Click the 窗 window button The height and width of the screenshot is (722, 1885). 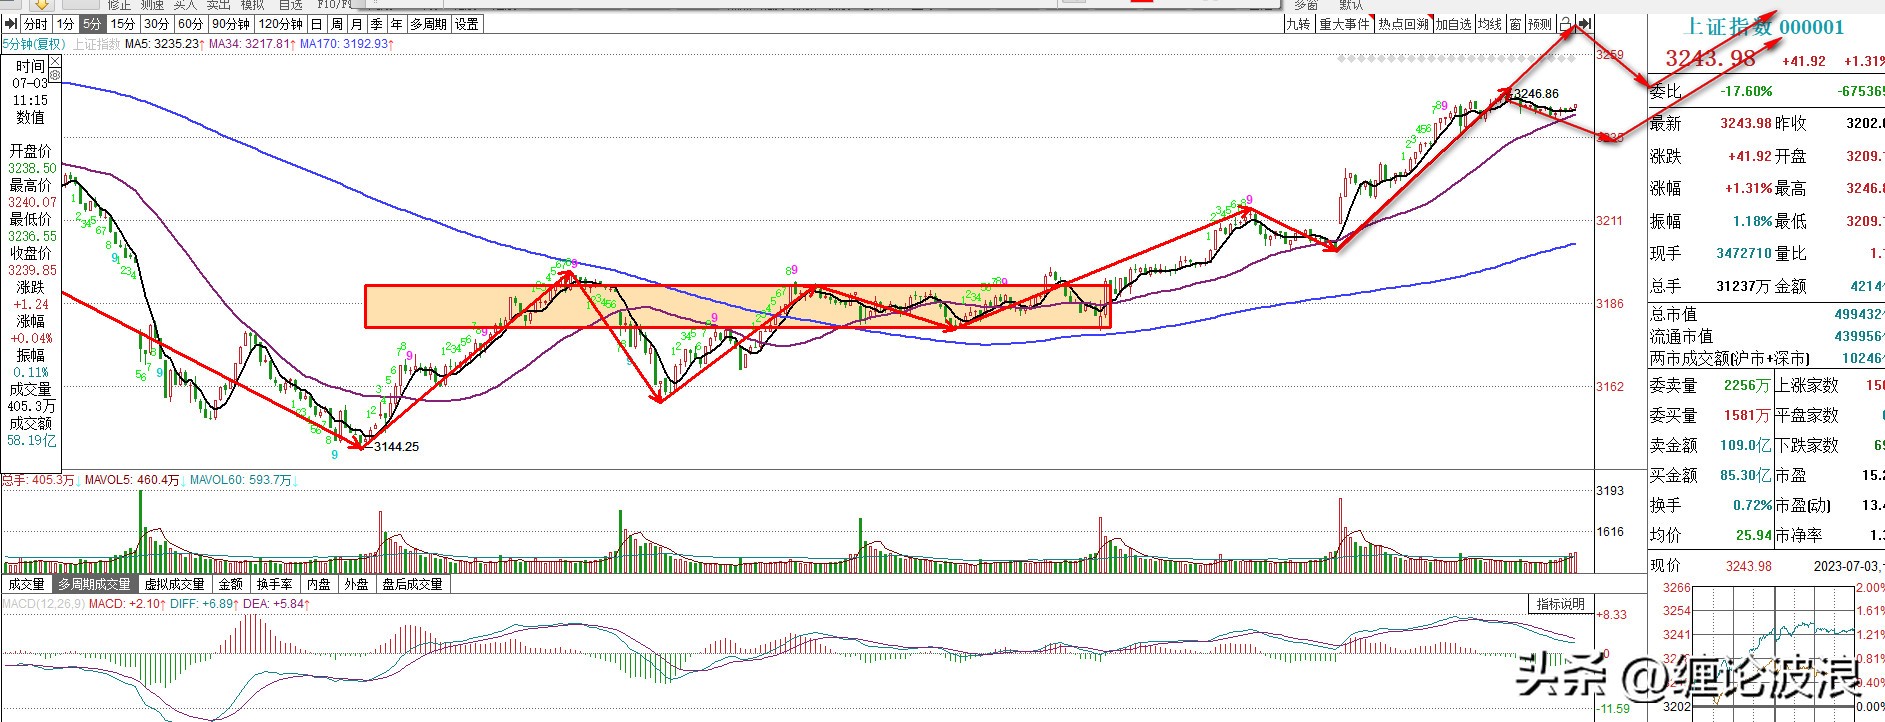(1516, 24)
